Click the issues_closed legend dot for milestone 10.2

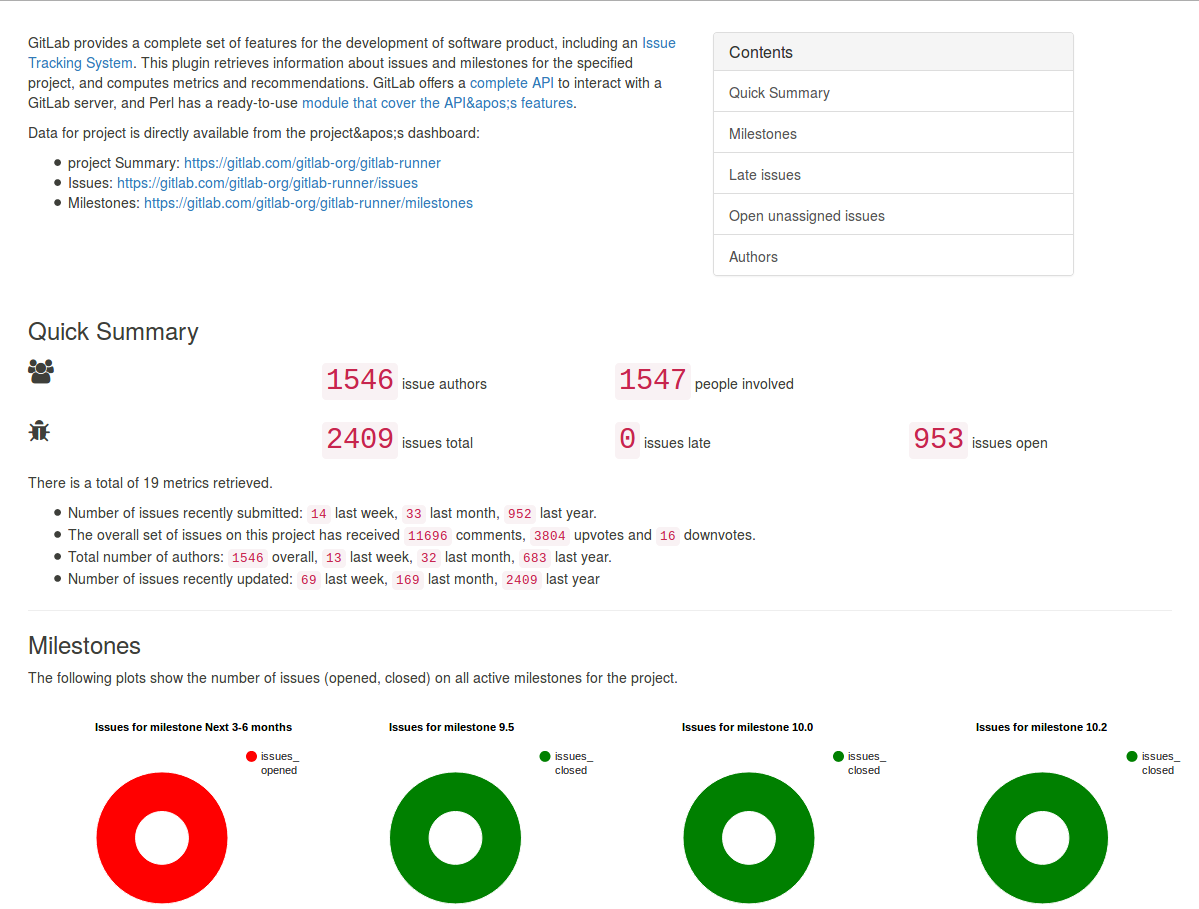pyautogui.click(x=1131, y=756)
